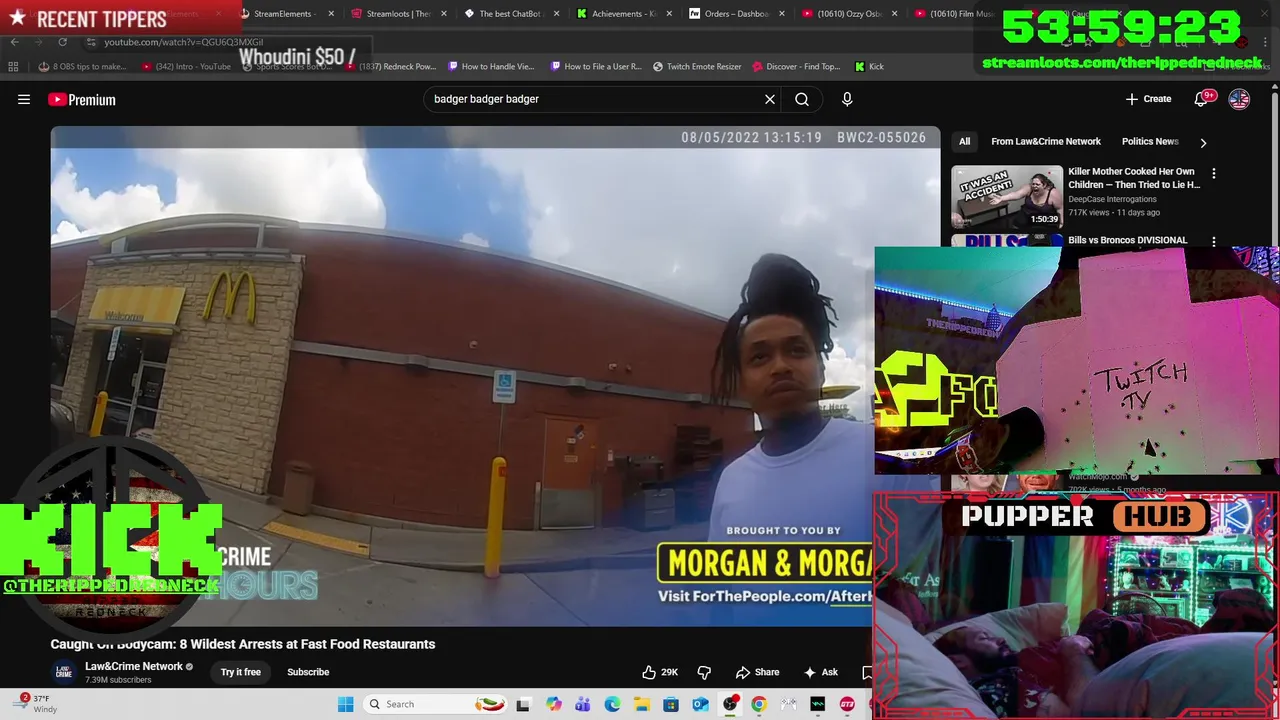
Task: Close 'The best ChatBot' tab
Action: point(556,14)
